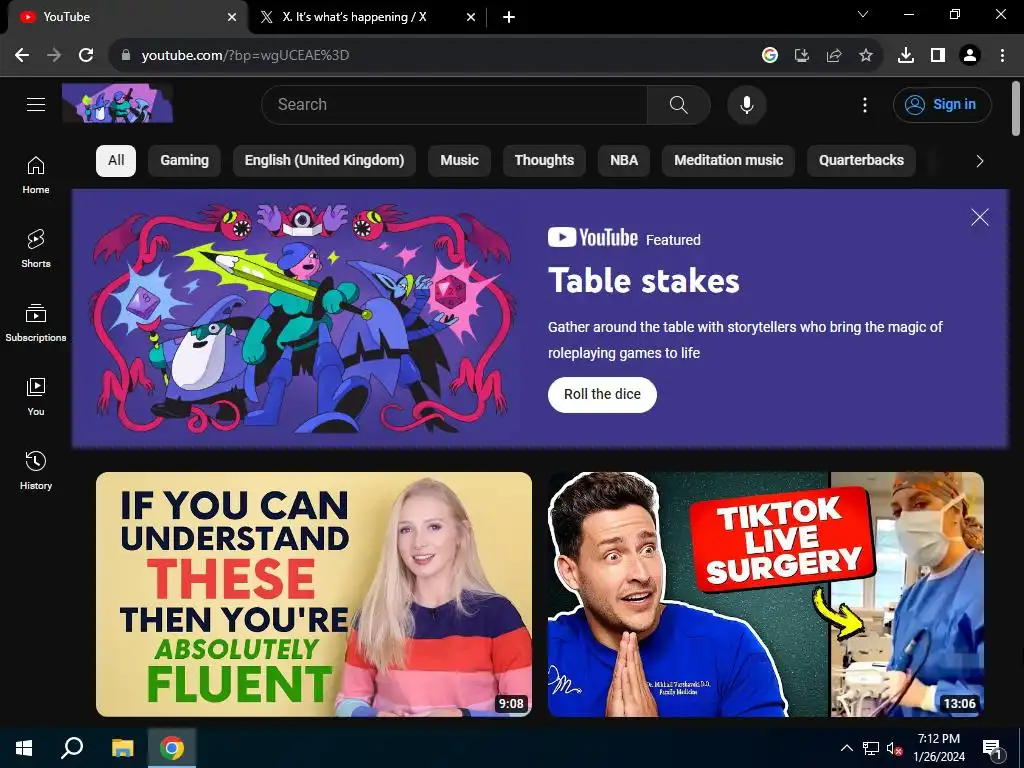Screen dimensions: 1024x768
Task: Open the You library section
Action: [36, 396]
